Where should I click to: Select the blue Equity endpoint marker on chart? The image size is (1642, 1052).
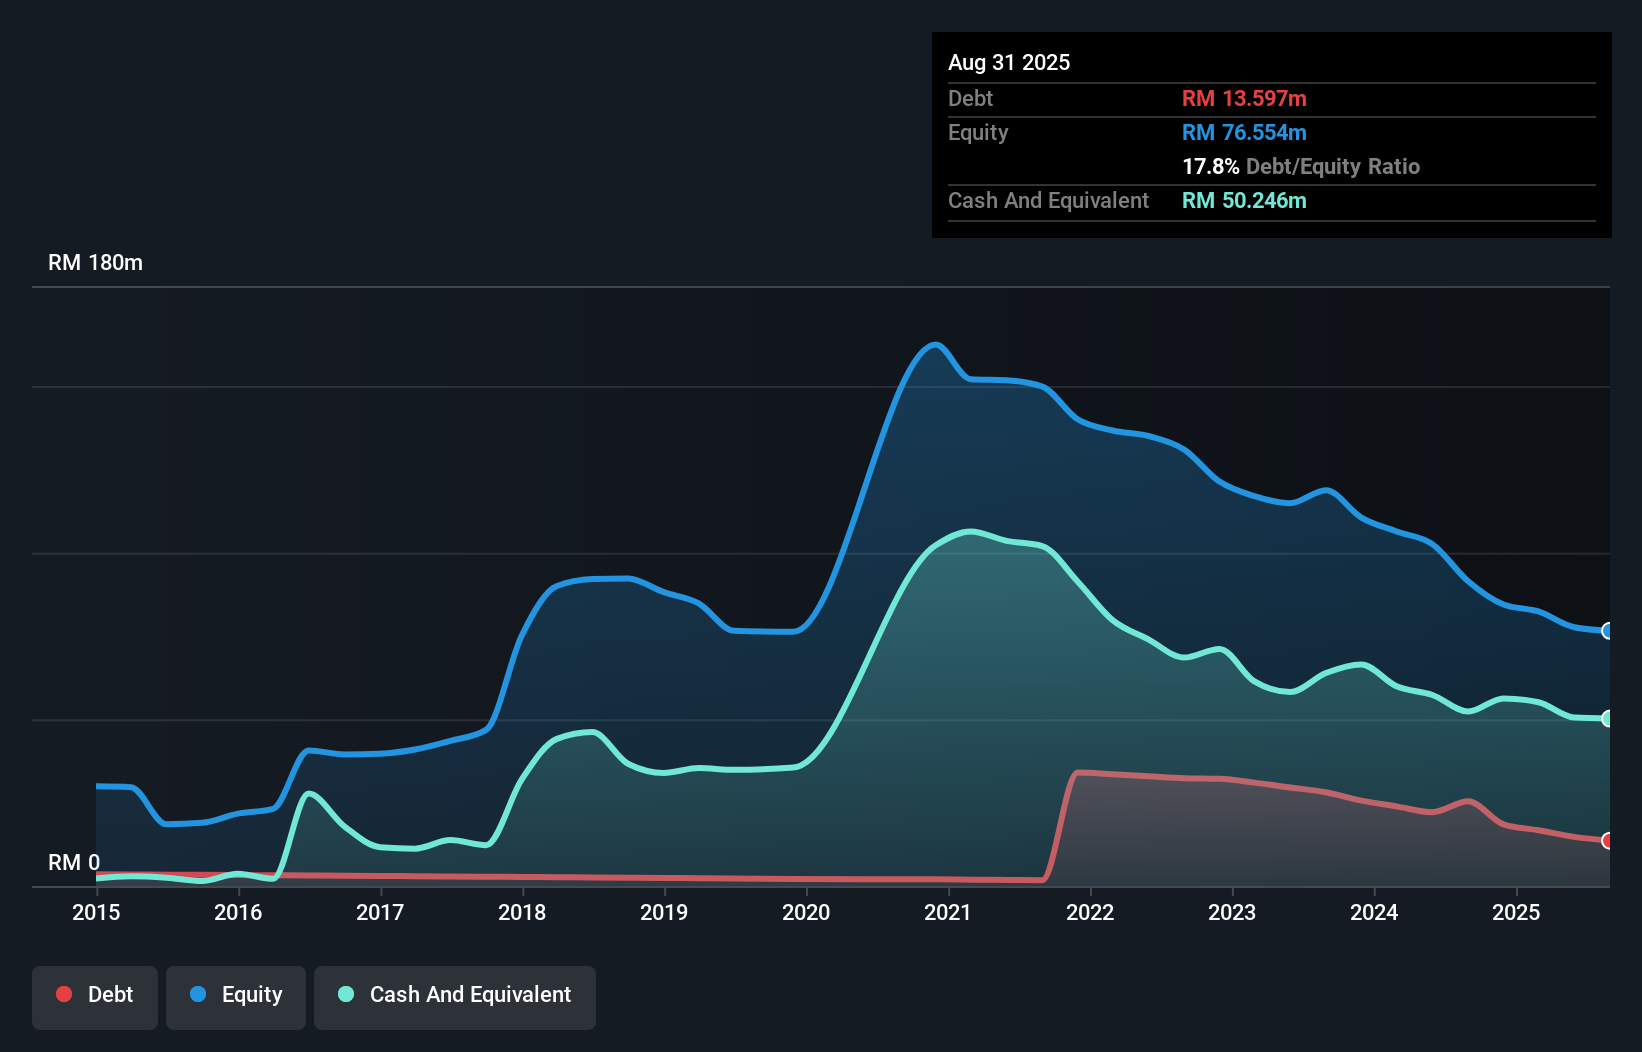[x=1607, y=631]
